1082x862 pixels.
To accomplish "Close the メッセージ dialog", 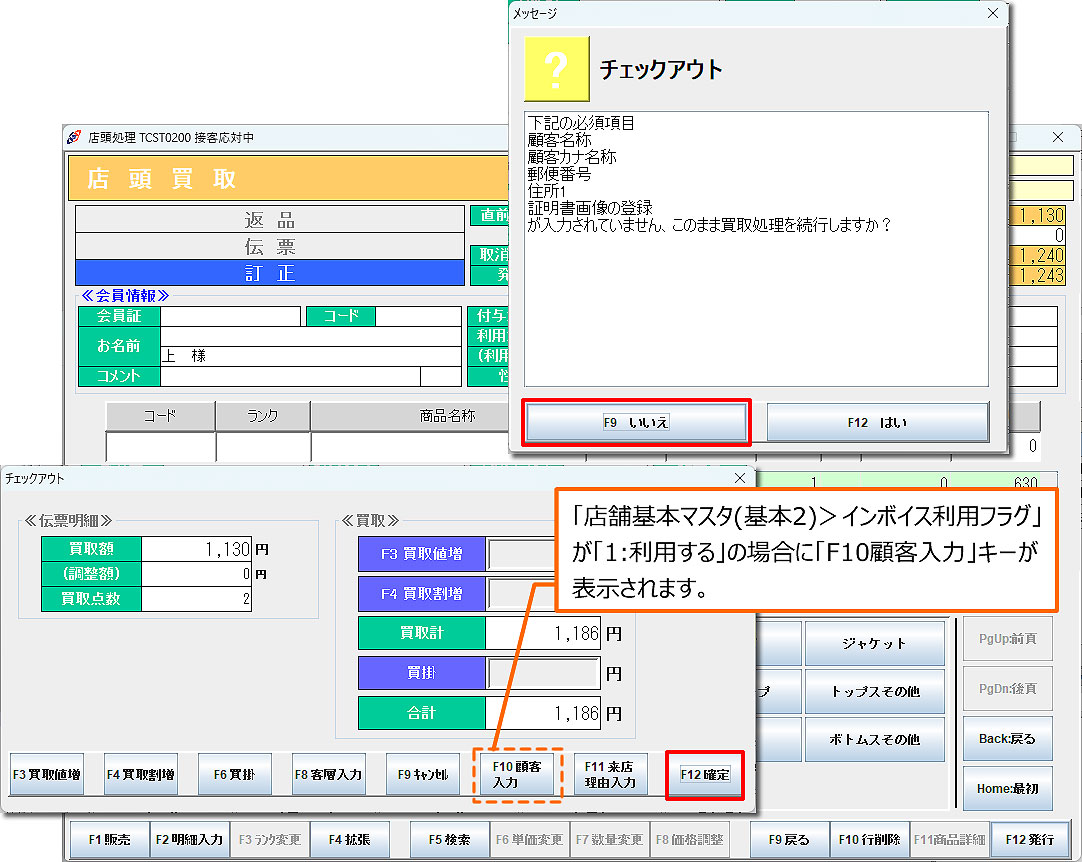I will click(992, 13).
